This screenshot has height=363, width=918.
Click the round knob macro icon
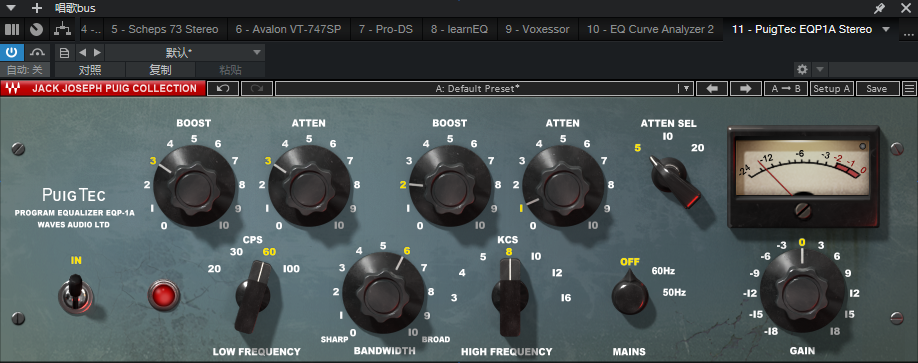(36, 29)
